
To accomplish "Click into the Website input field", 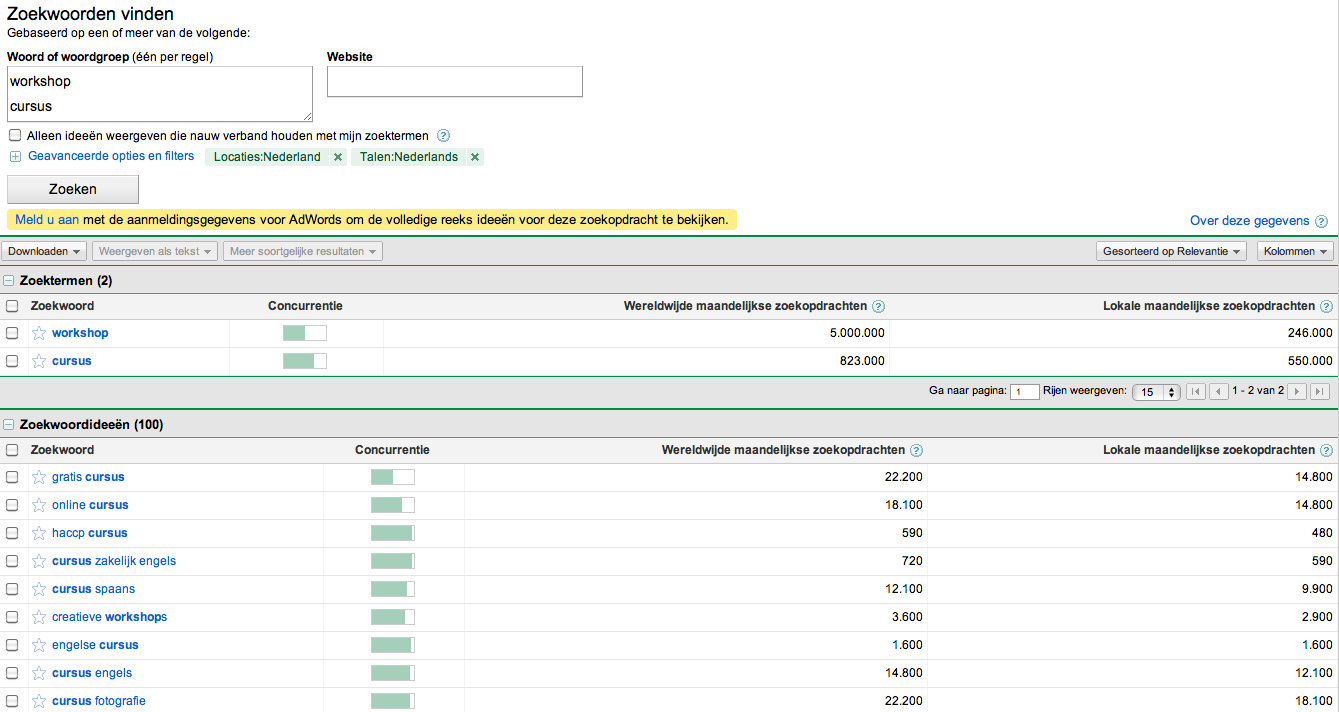I will click(454, 82).
